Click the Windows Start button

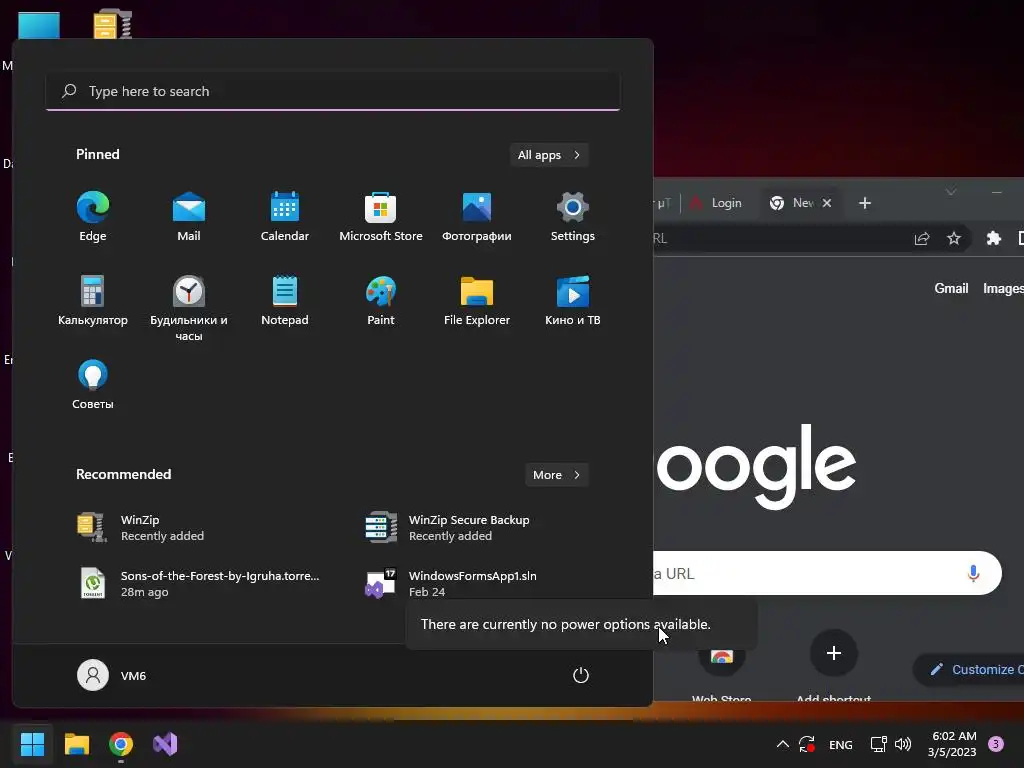(x=32, y=744)
